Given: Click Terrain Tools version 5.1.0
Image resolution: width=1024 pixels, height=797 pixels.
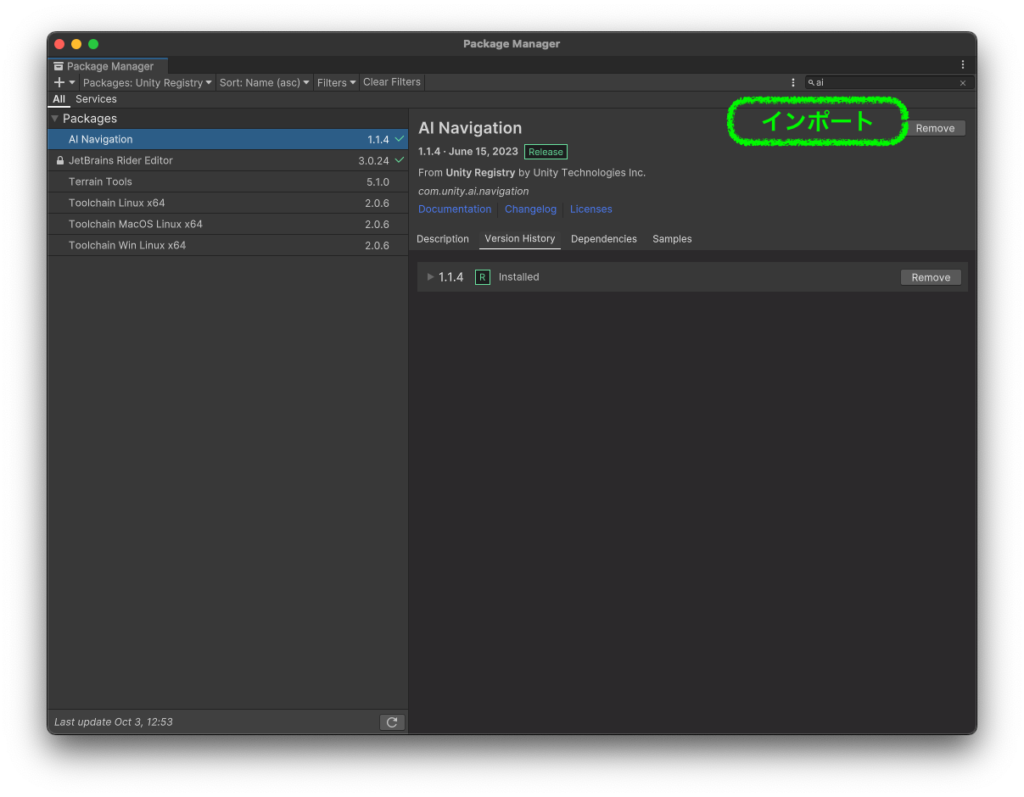Looking at the screenshot, I should (377, 182).
